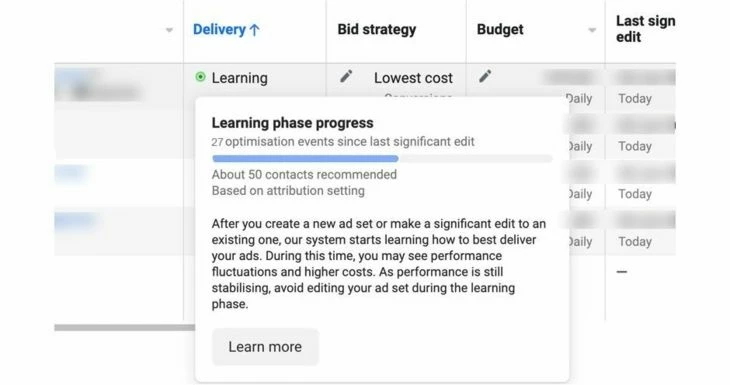Click the Learning delivery status text
730x385 pixels.
(x=239, y=78)
